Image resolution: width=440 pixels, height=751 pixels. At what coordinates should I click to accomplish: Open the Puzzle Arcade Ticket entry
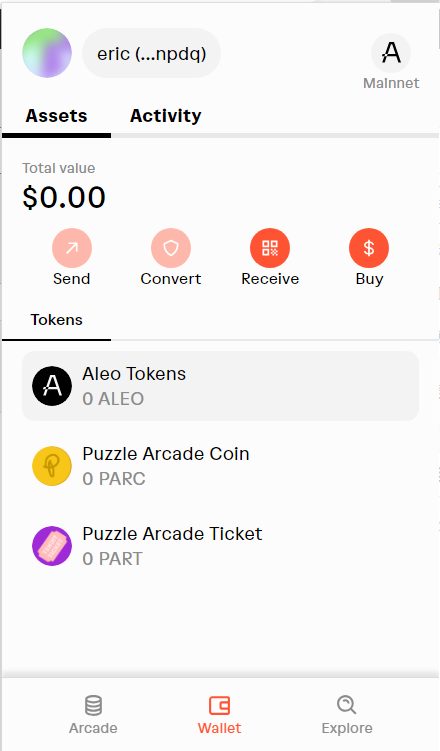pyautogui.click(x=220, y=546)
